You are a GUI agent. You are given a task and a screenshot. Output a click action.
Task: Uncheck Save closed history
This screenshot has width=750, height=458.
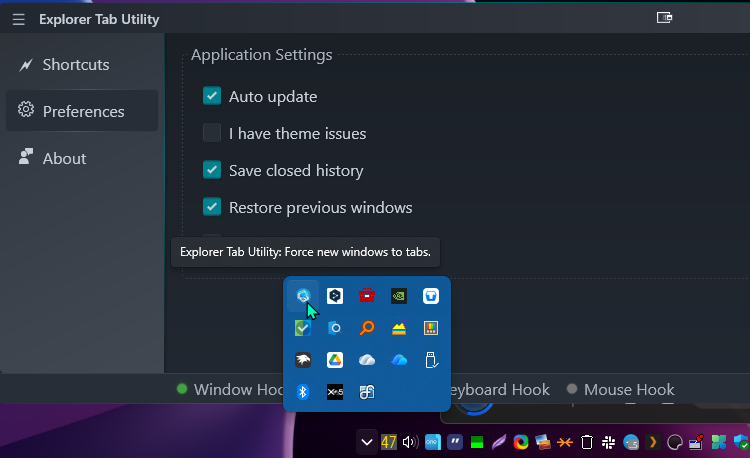click(212, 170)
